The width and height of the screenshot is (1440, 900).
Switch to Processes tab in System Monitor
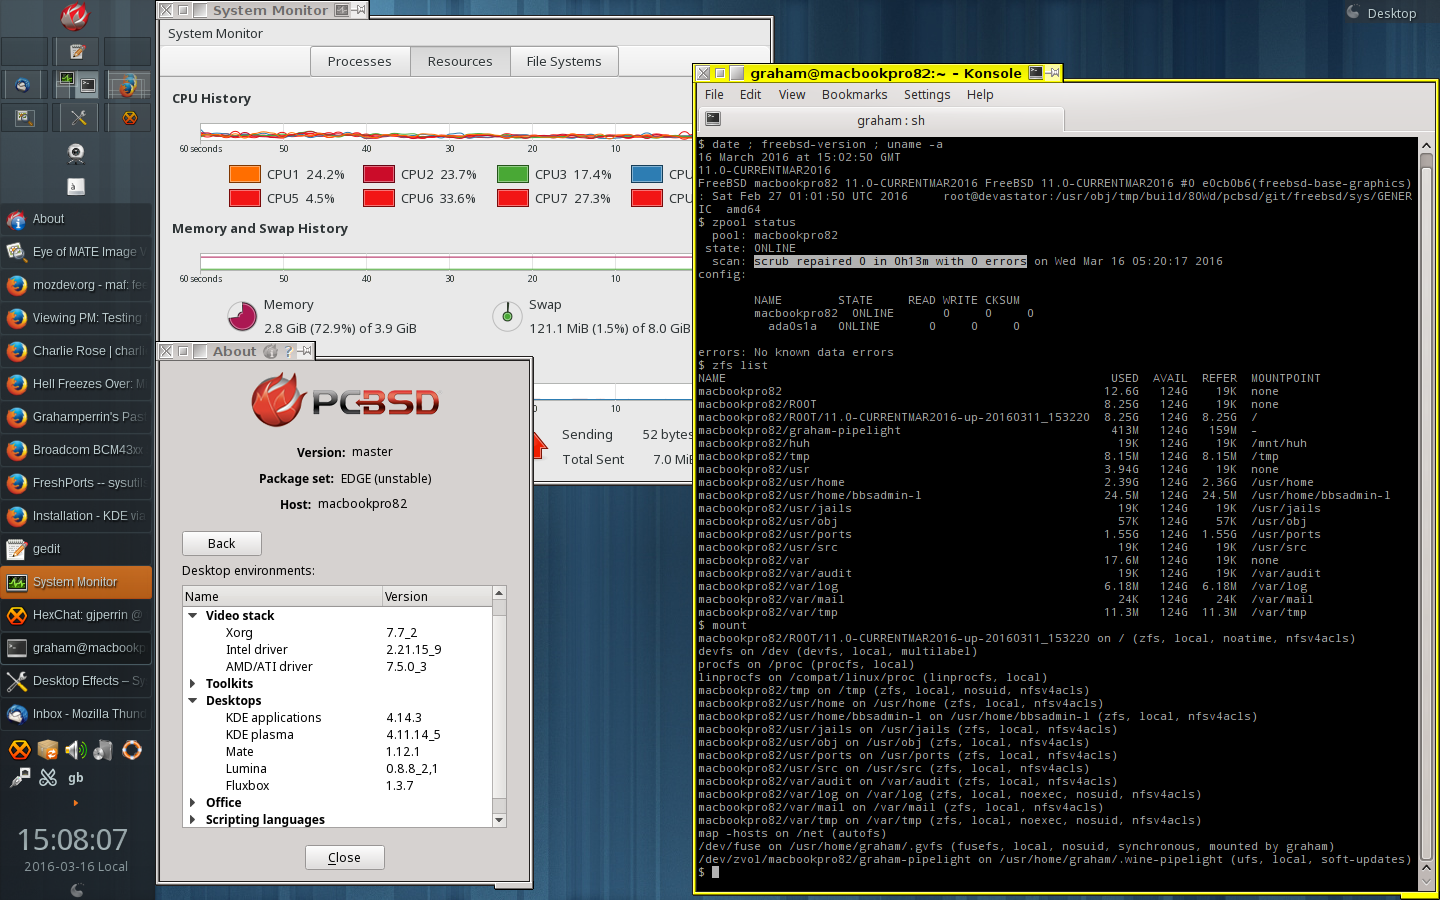click(x=360, y=61)
